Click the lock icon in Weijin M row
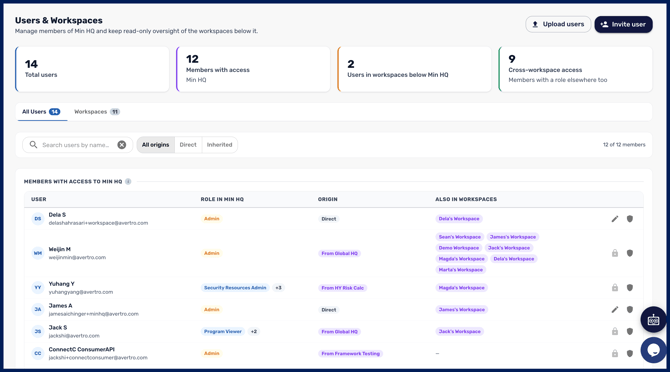 coord(615,253)
